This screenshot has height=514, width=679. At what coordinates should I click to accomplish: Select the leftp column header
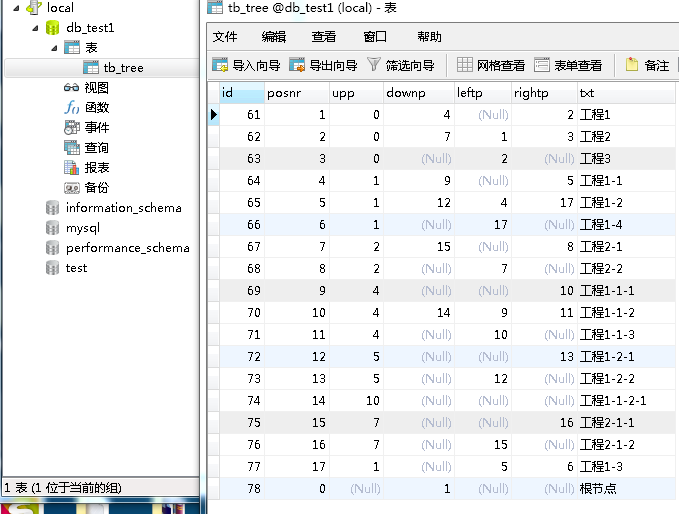coord(483,93)
